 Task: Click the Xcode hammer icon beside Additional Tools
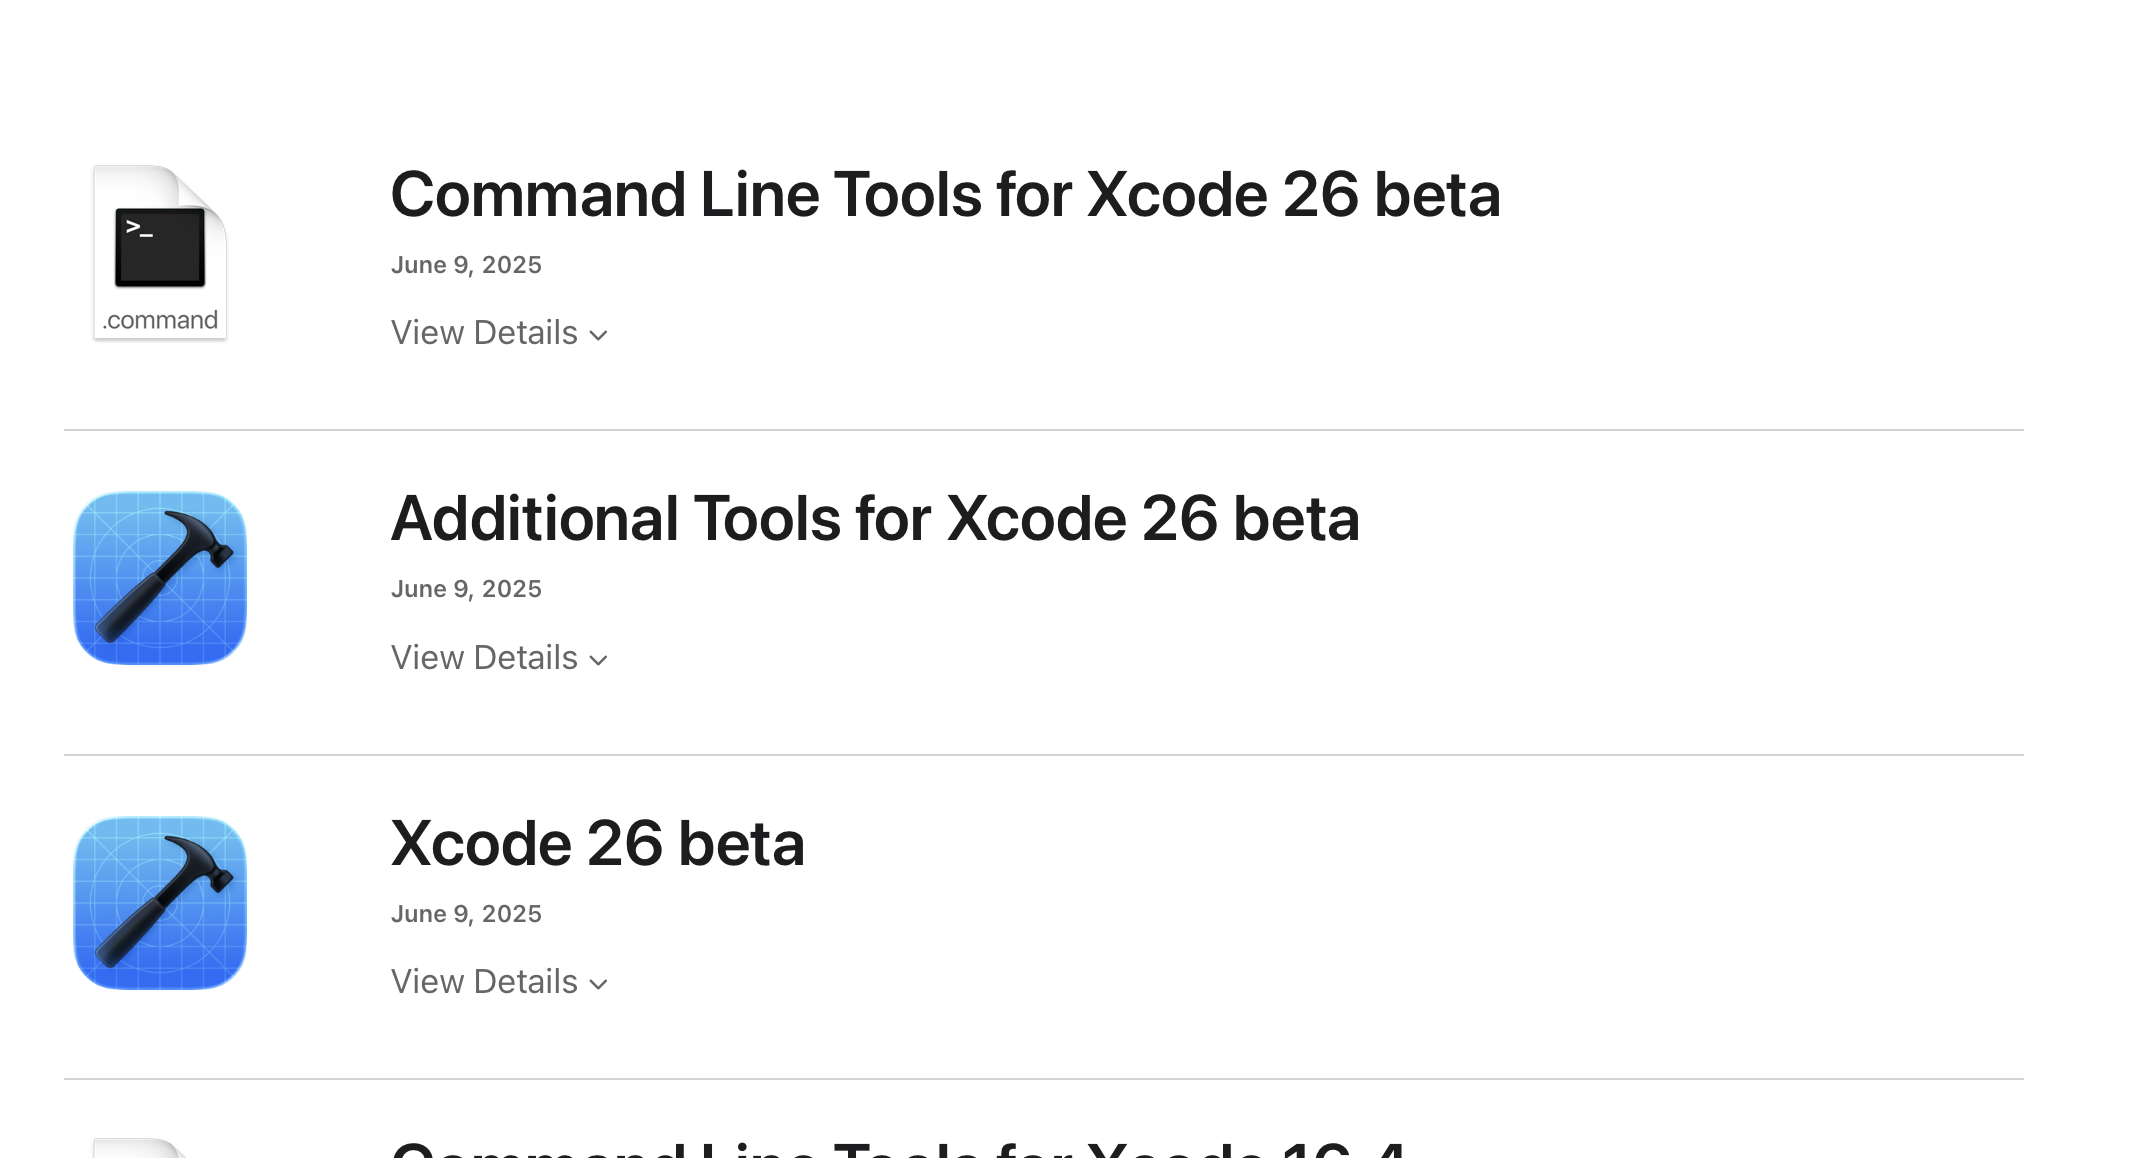point(160,578)
